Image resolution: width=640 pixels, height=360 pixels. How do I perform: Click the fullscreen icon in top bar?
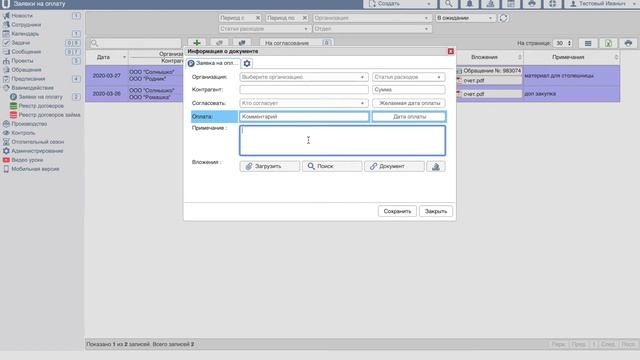(x=552, y=4)
